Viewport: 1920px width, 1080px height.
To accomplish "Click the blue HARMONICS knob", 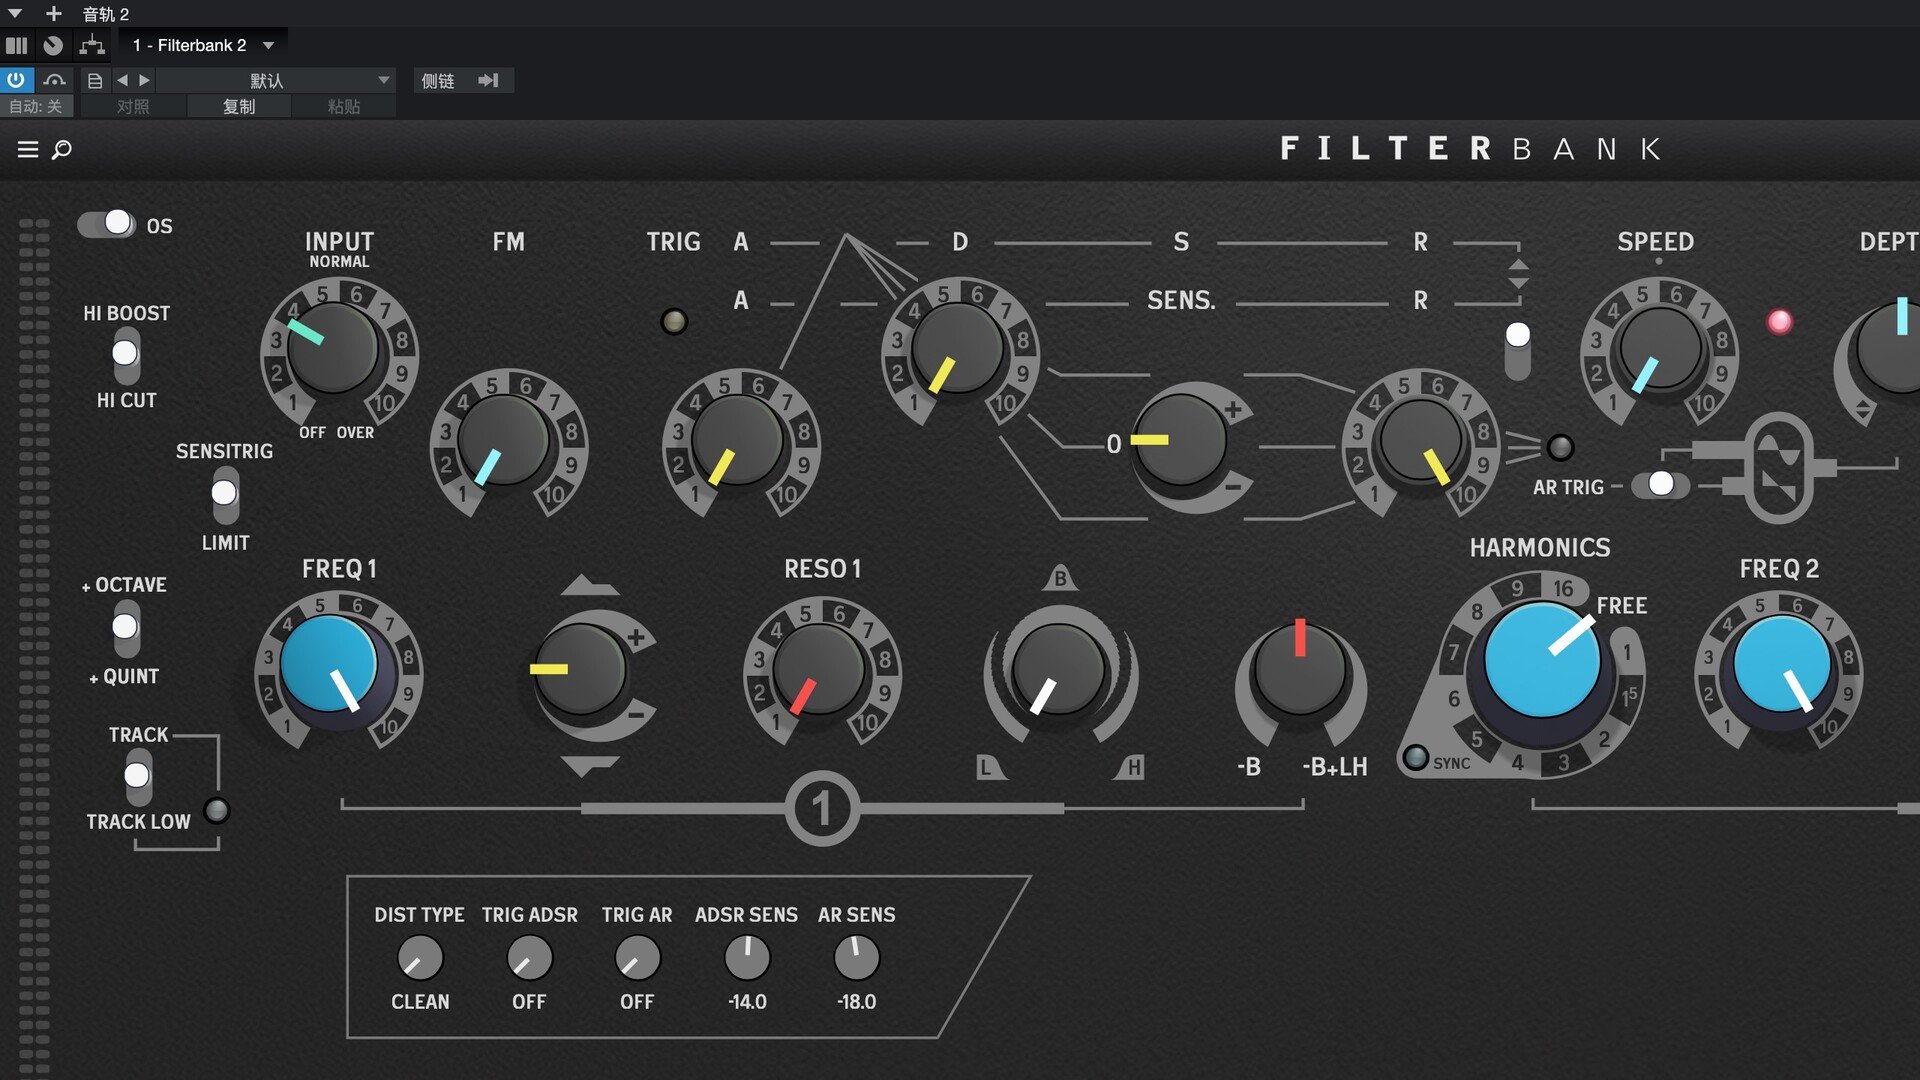I will [x=1542, y=661].
